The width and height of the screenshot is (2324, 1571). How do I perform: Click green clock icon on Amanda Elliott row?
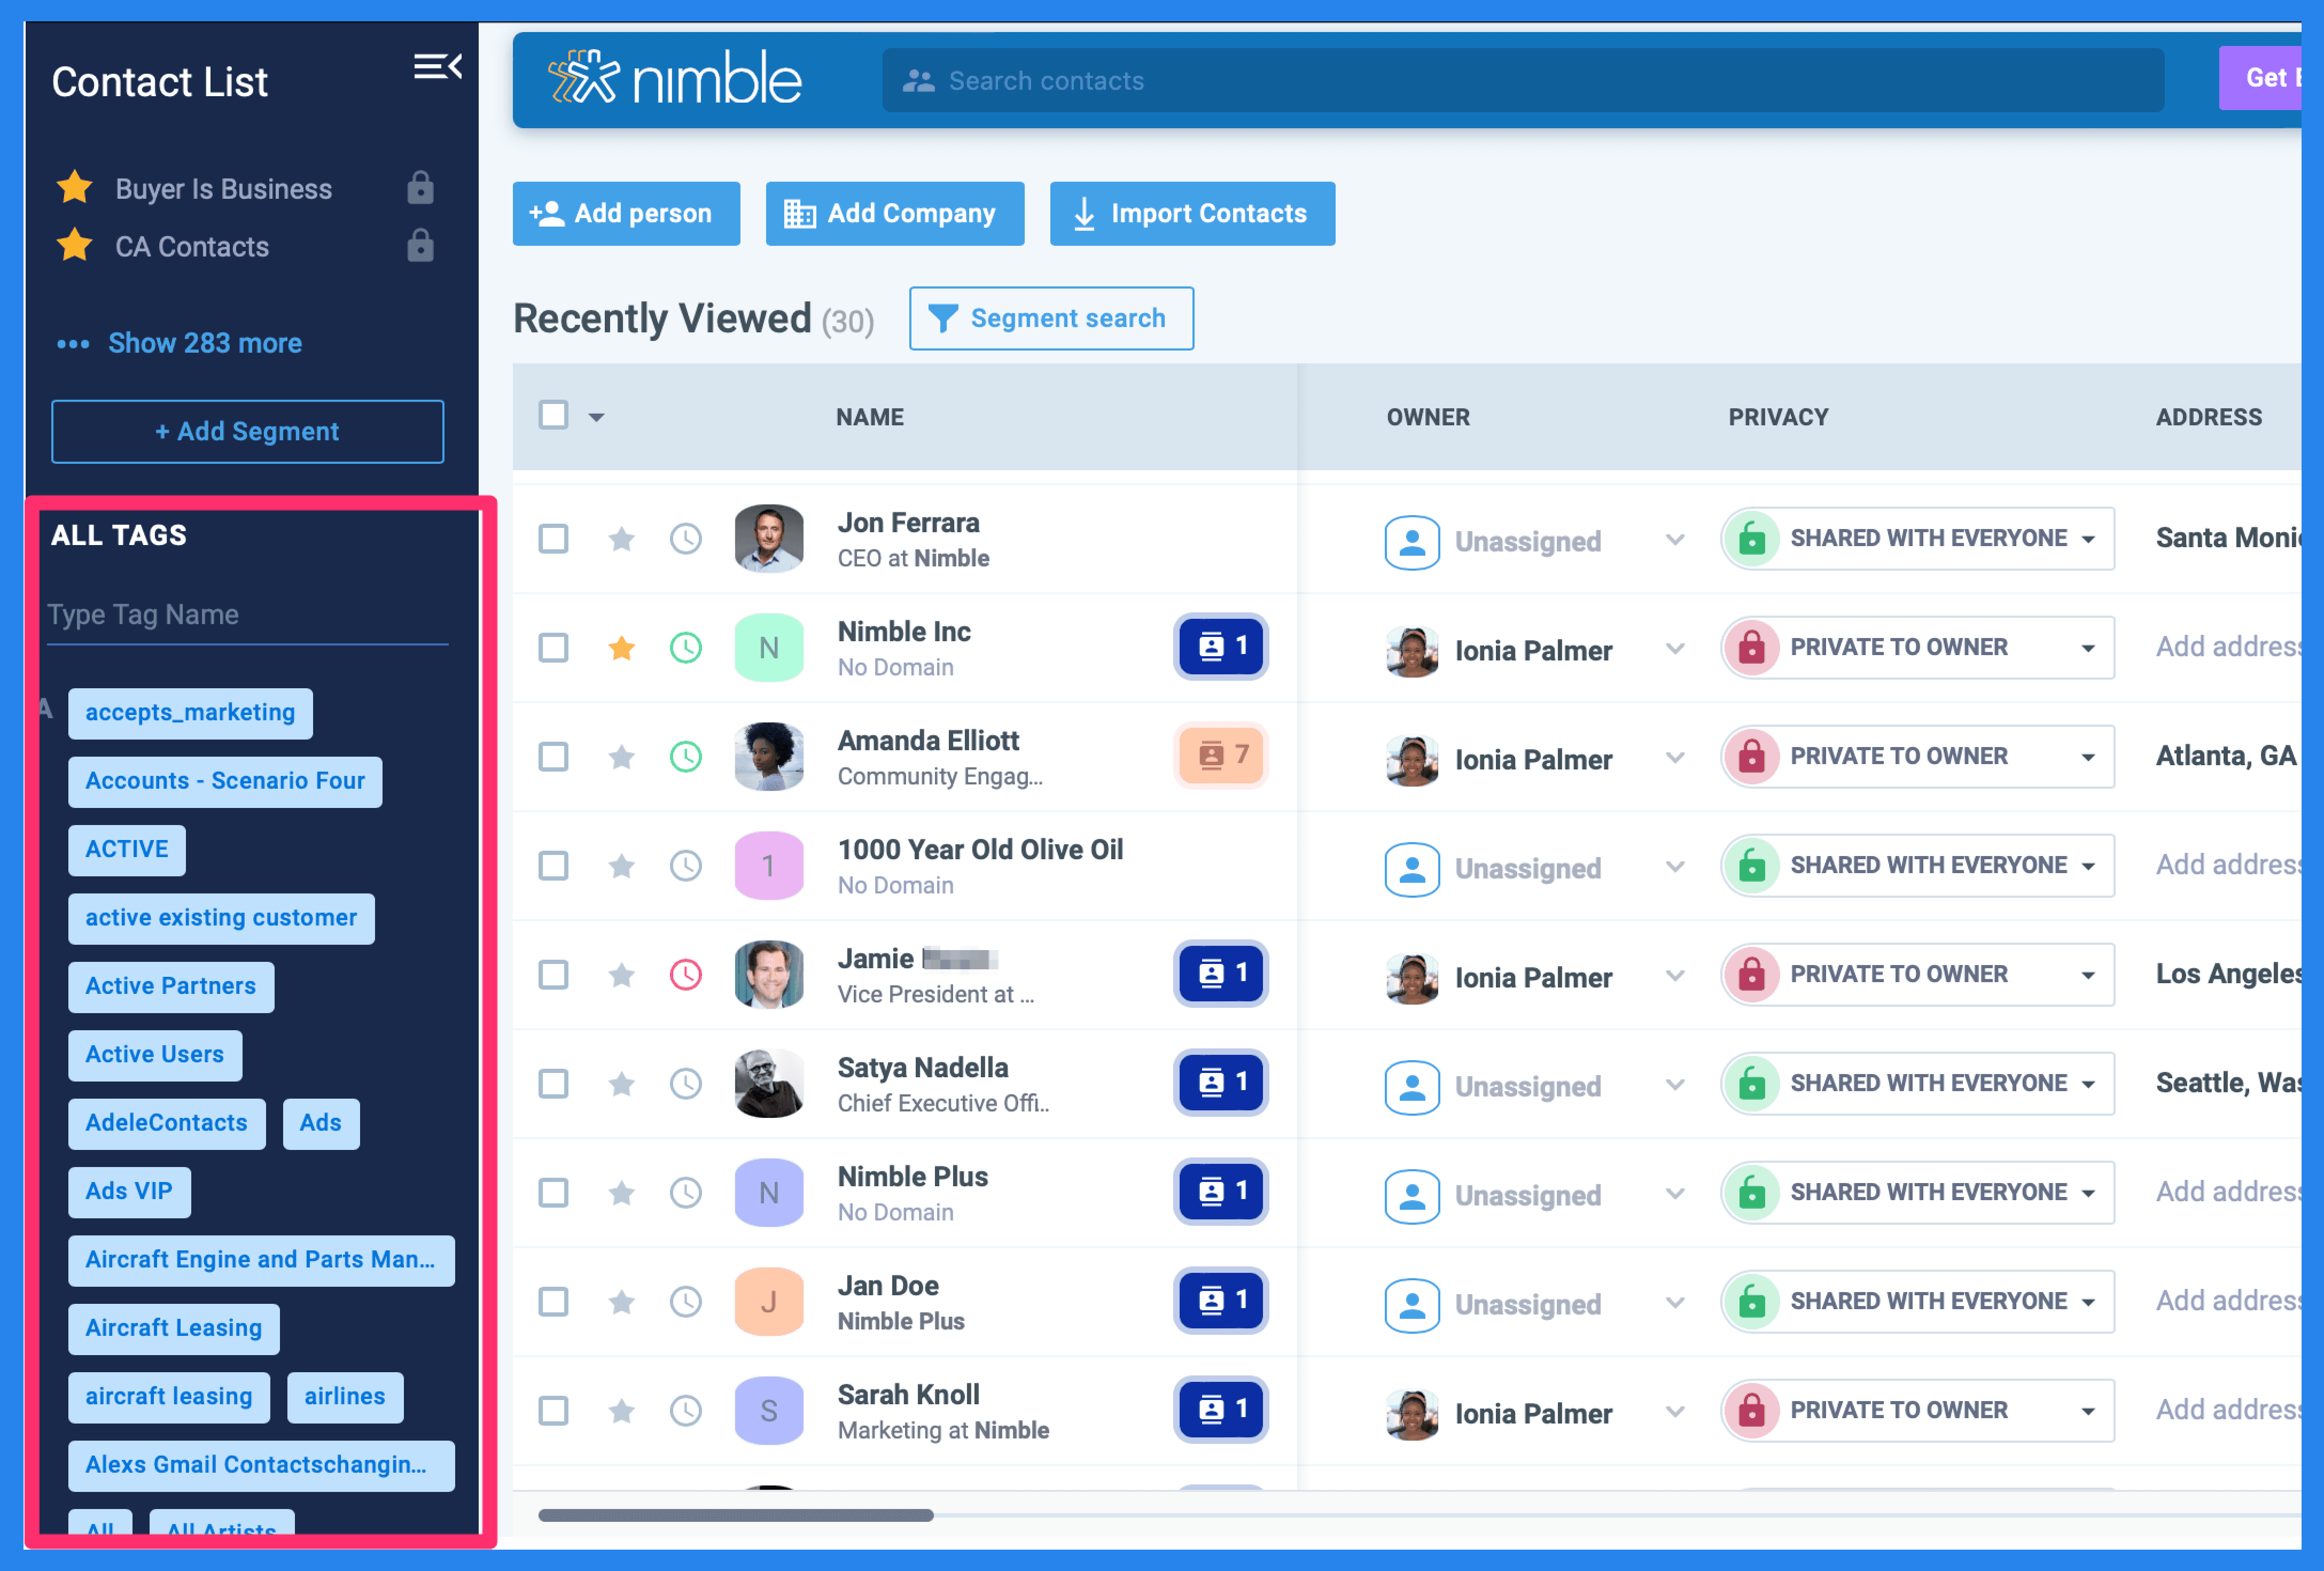pos(685,758)
